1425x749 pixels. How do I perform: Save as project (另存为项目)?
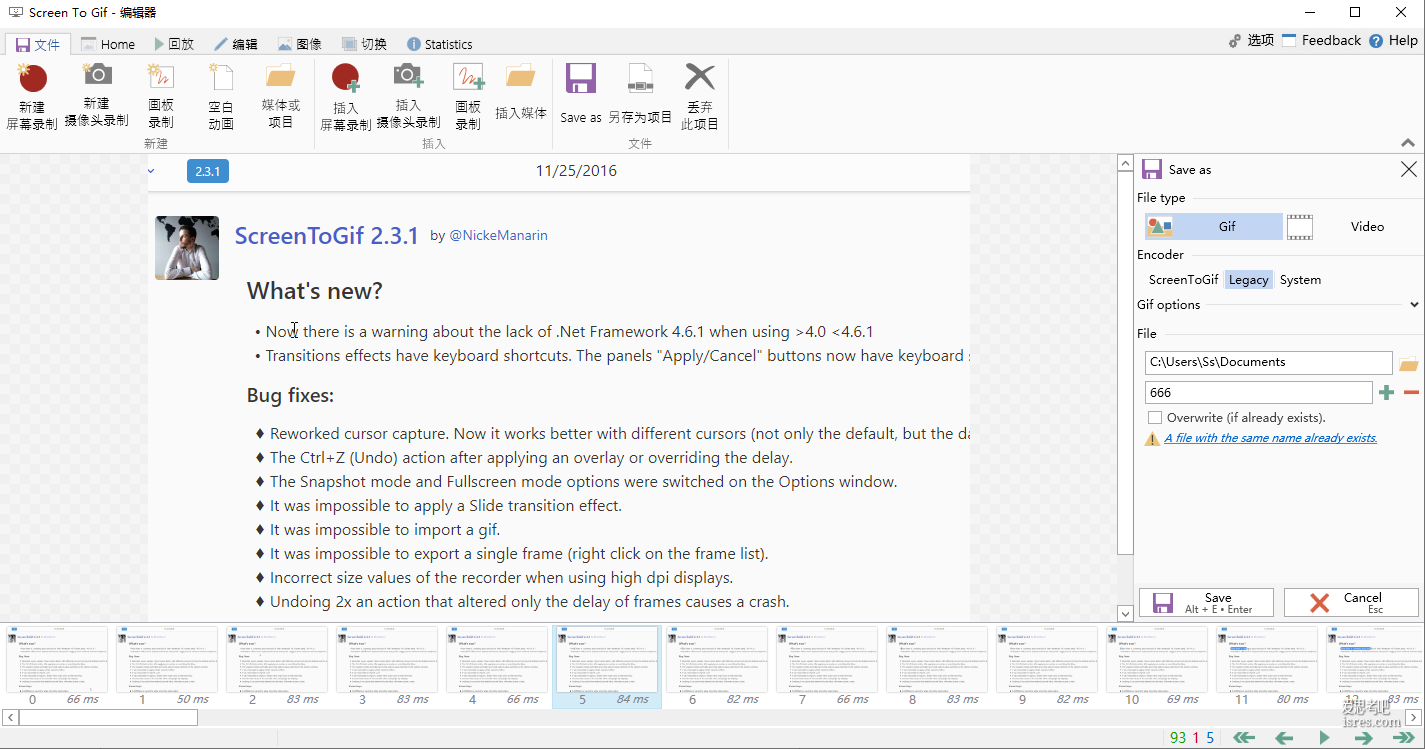coord(640,94)
